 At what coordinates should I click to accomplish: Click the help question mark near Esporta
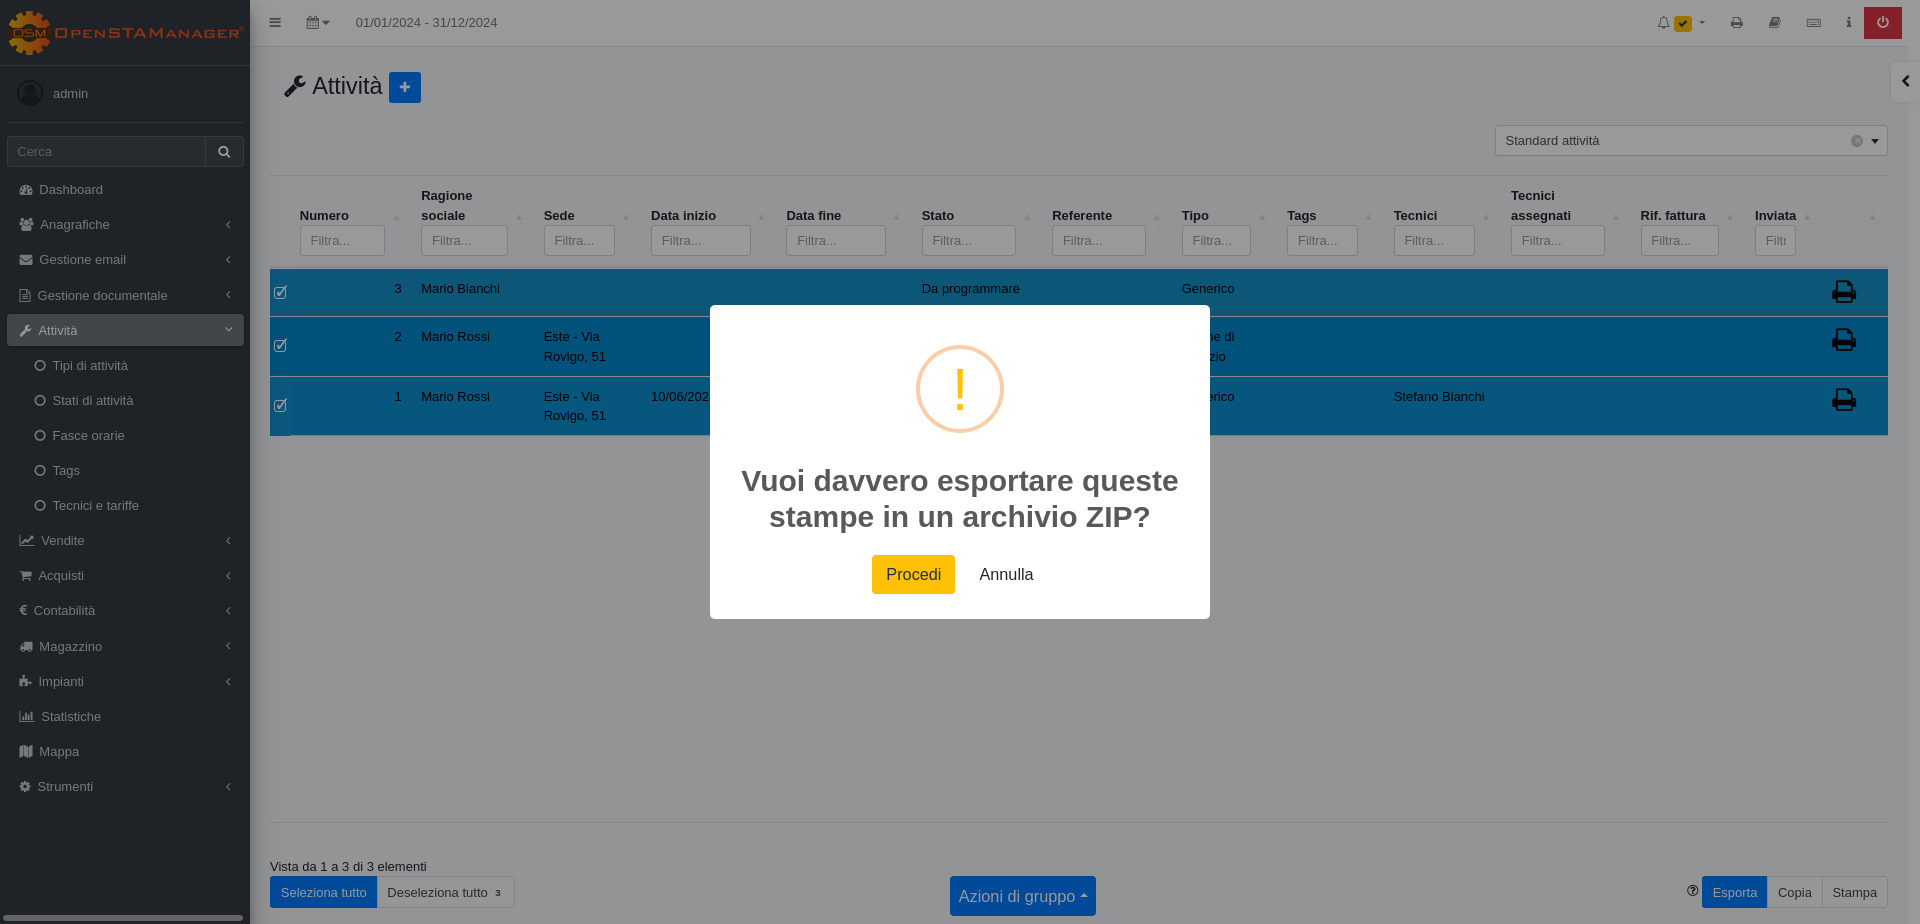1692,890
